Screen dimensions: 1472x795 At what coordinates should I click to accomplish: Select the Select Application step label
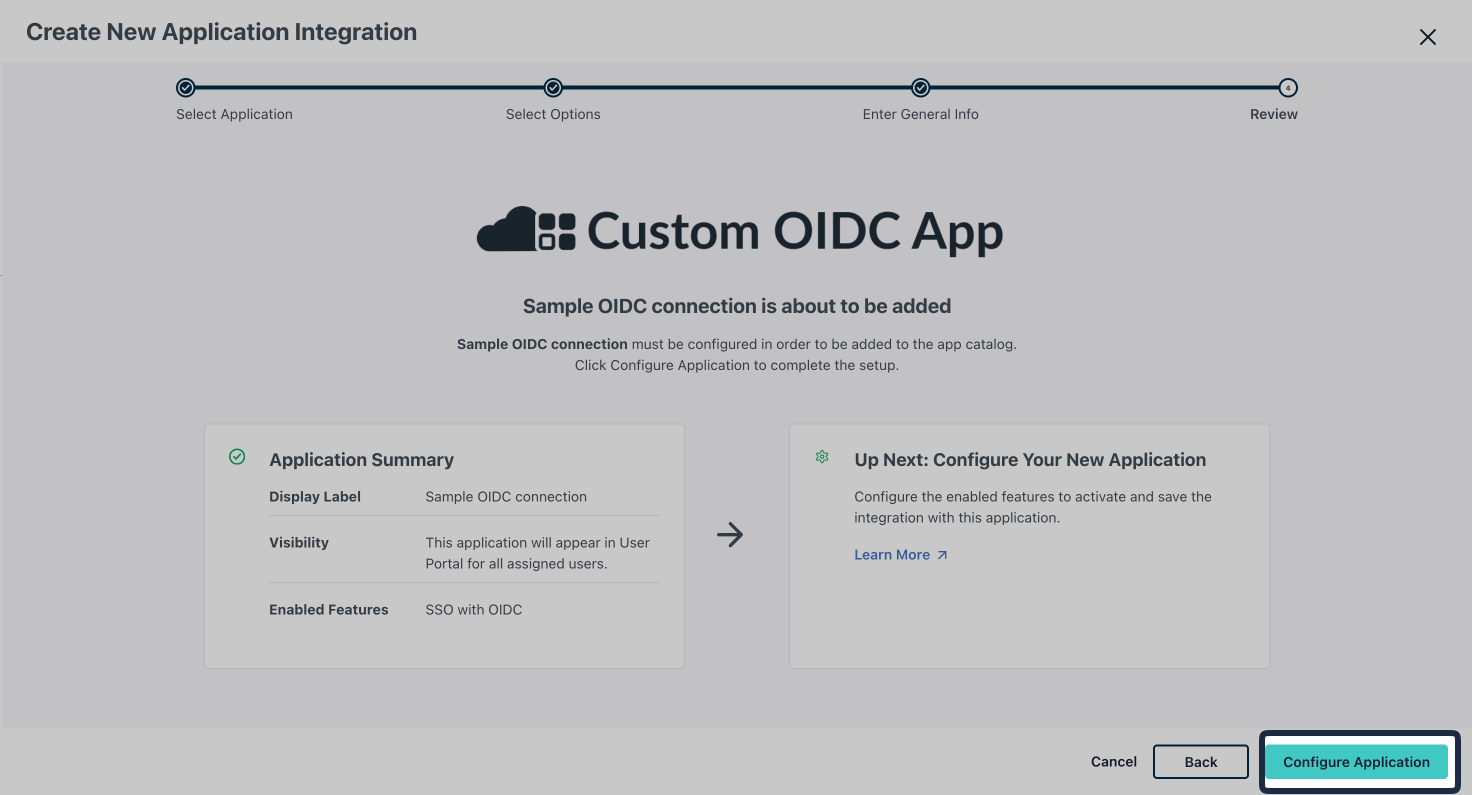pyautogui.click(x=234, y=114)
